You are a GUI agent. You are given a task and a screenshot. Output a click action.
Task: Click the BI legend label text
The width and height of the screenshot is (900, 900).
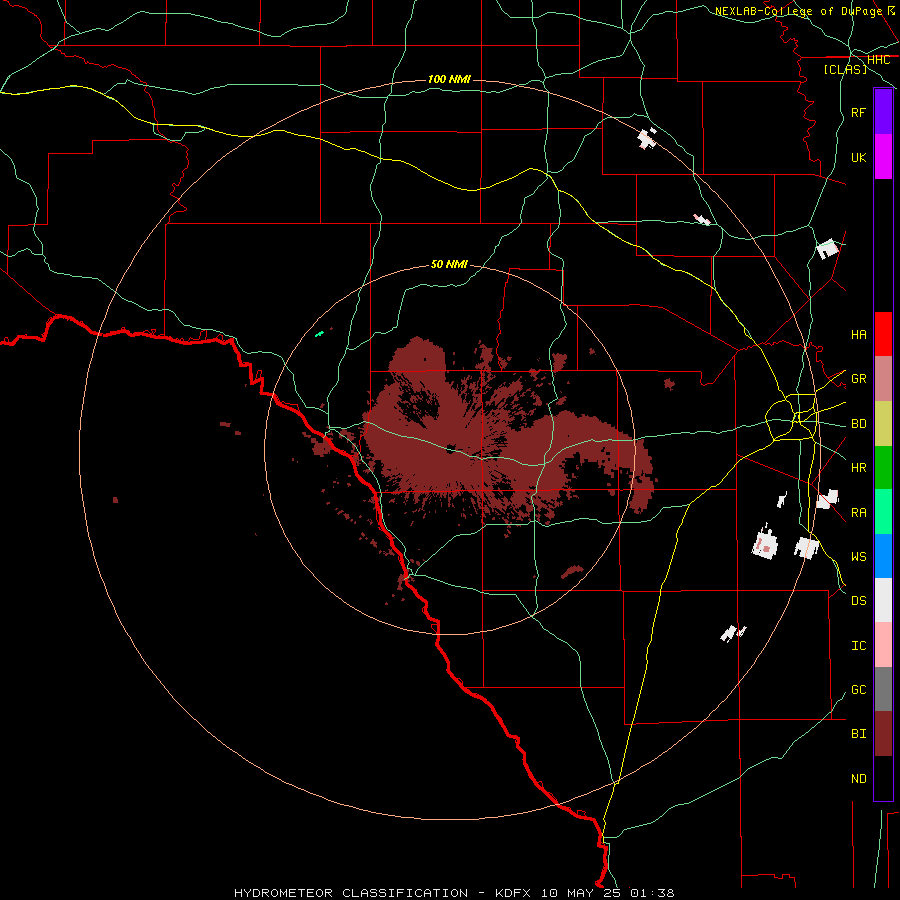858,734
